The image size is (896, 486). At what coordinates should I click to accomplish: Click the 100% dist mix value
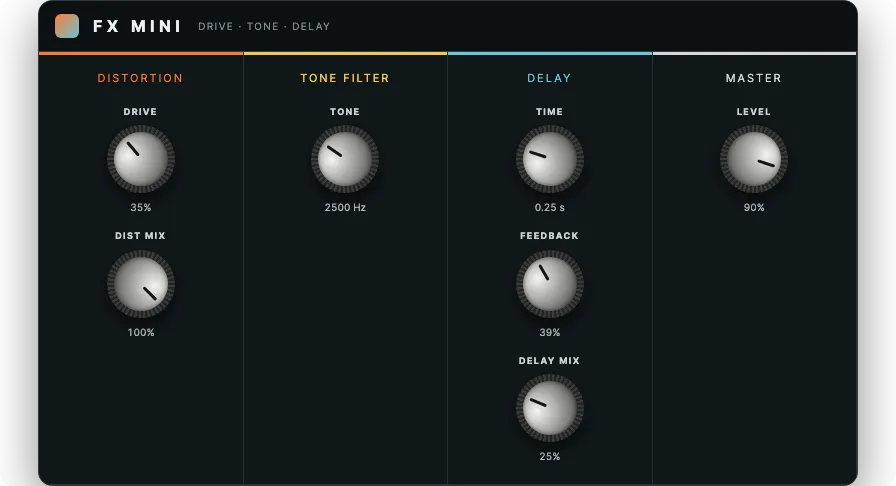point(141,332)
